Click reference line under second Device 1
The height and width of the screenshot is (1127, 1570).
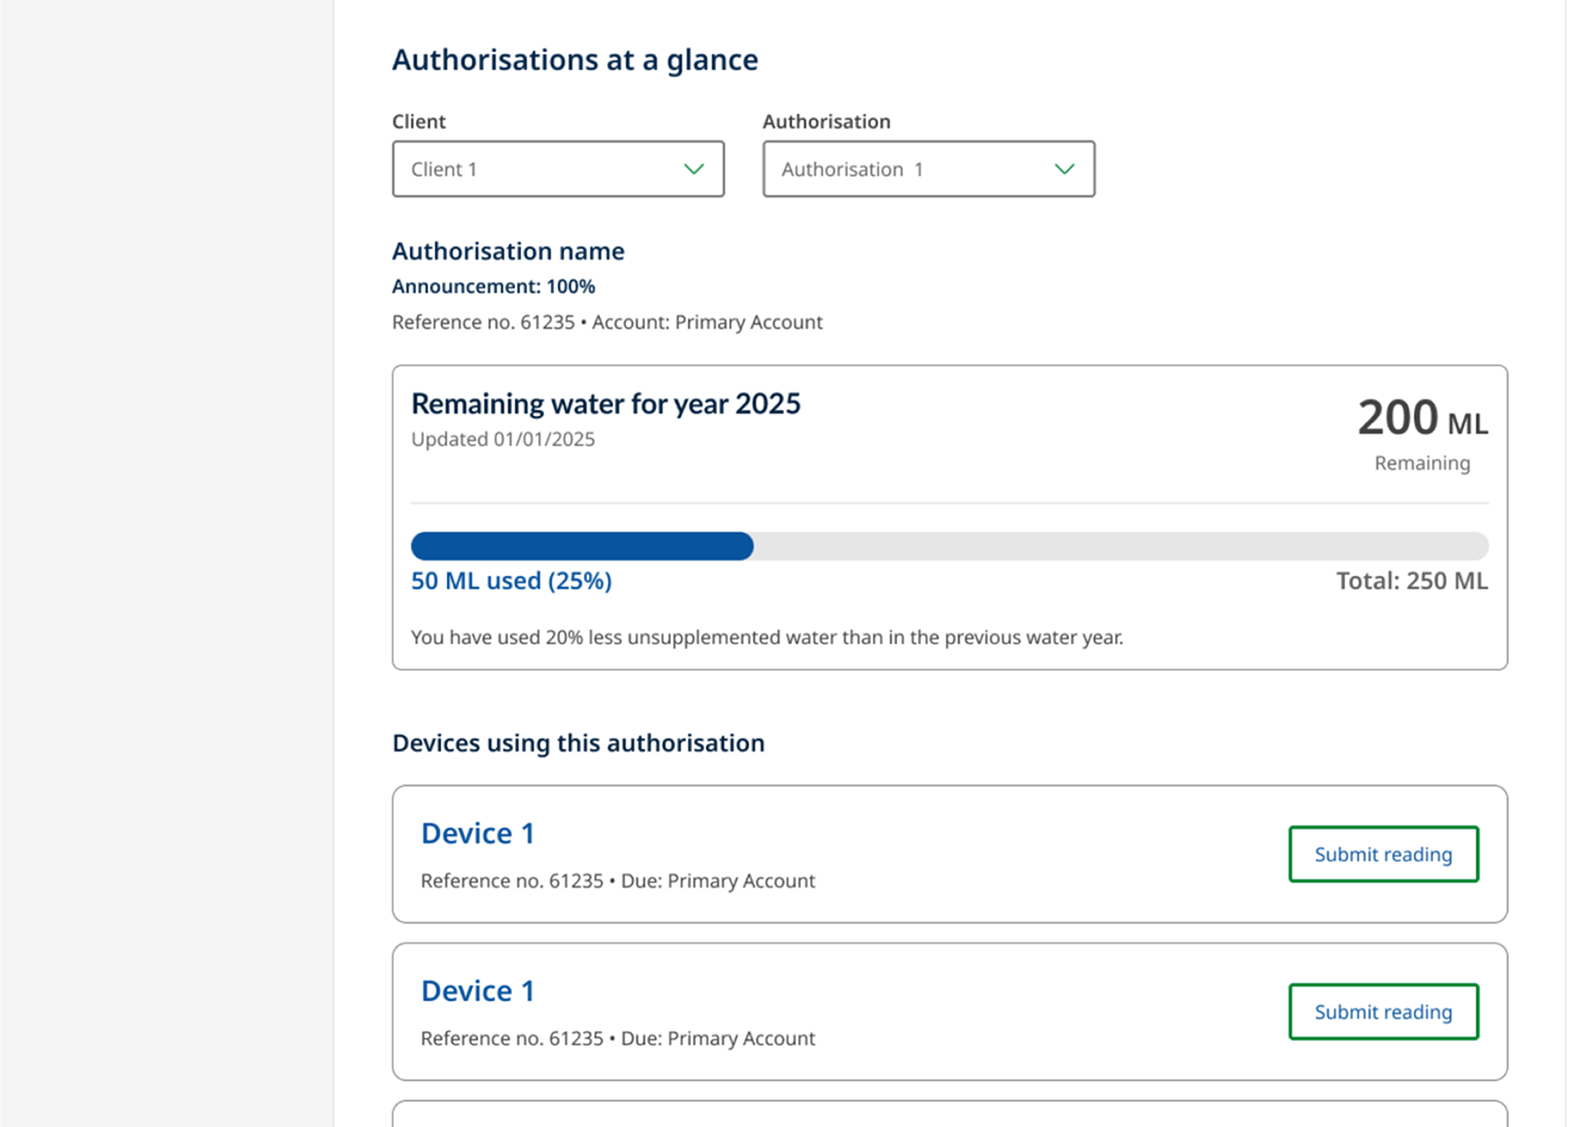point(618,1039)
